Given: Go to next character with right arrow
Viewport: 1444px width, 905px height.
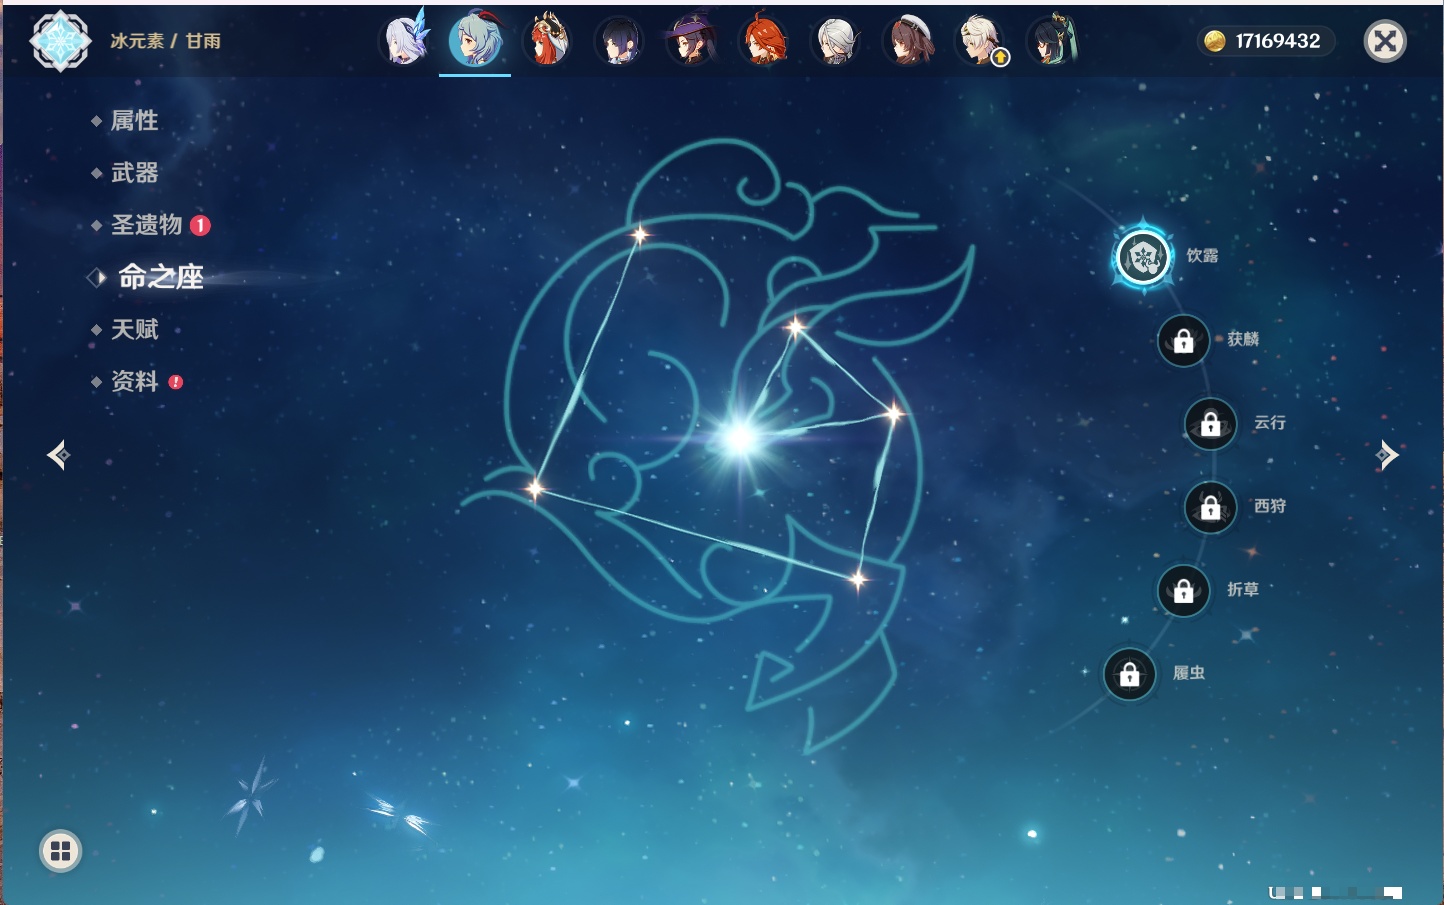Looking at the screenshot, I should tap(1387, 455).
